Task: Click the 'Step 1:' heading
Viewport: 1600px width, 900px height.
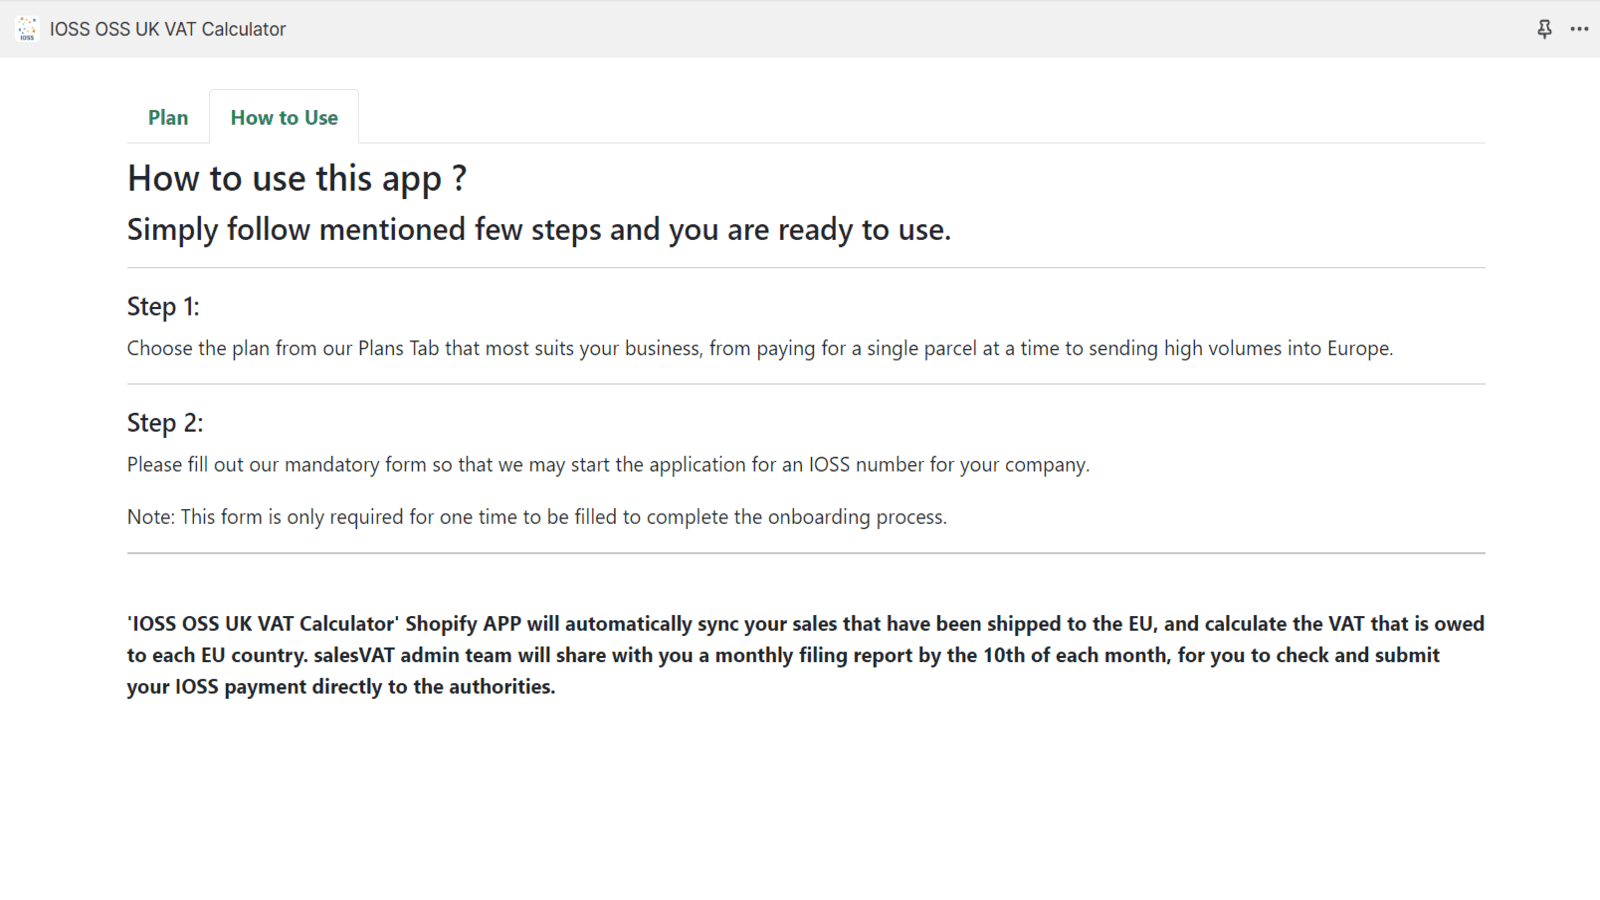Action: coord(163,307)
